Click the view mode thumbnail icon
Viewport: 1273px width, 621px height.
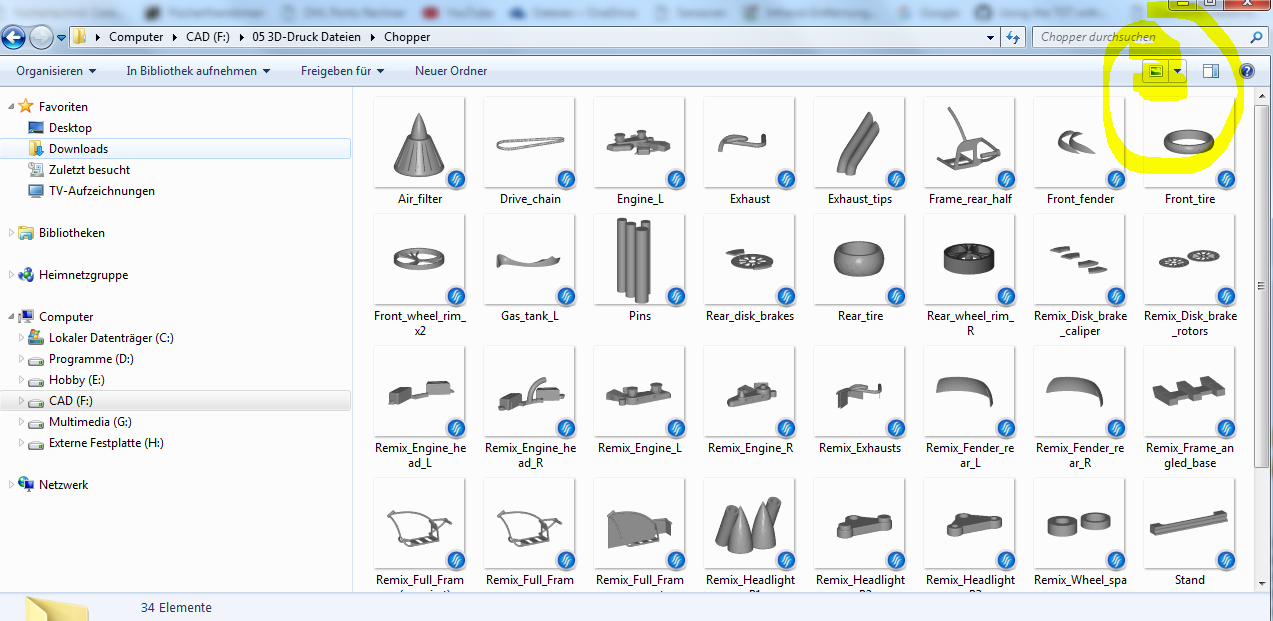pos(1155,71)
